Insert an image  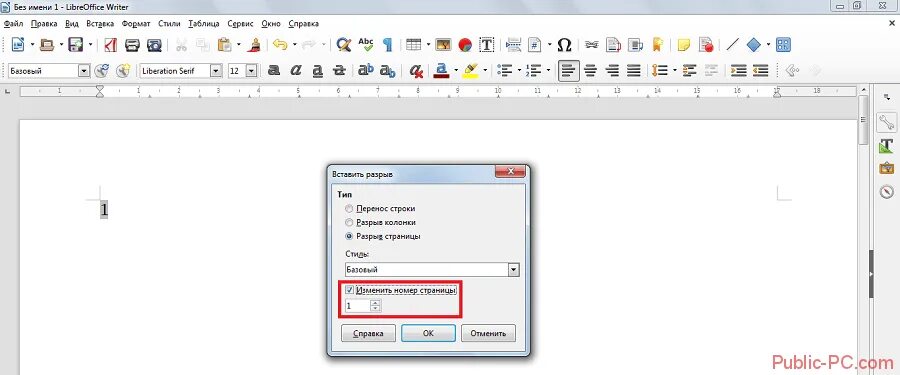[443, 44]
